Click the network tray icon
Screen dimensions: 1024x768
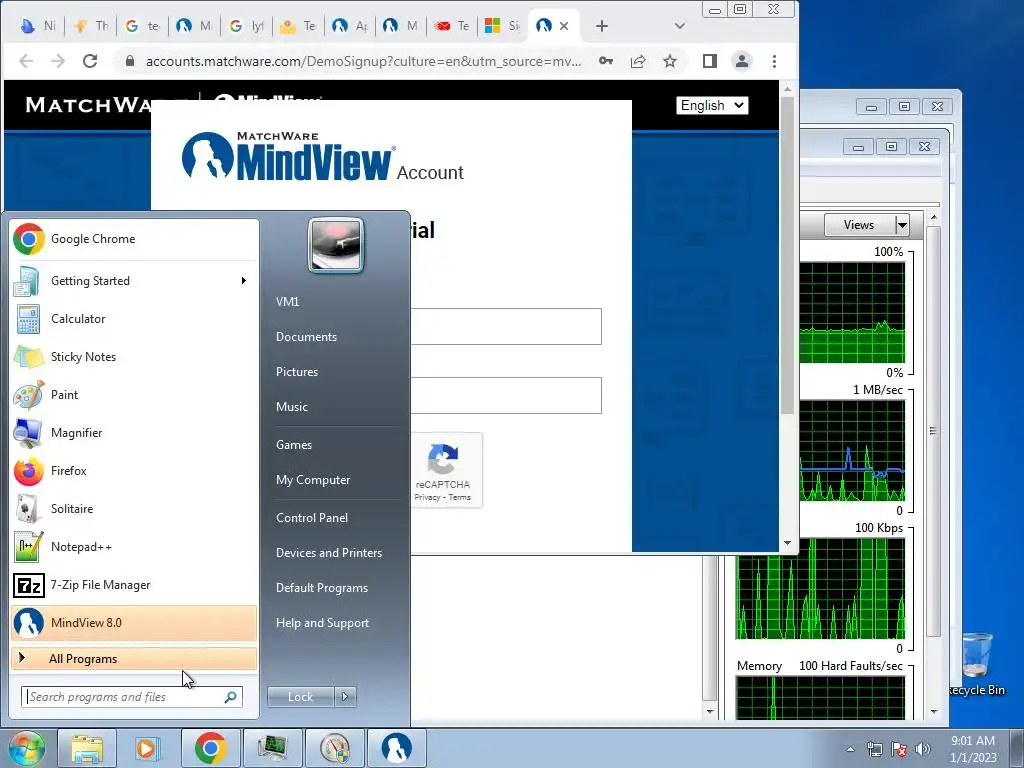[x=874, y=749]
